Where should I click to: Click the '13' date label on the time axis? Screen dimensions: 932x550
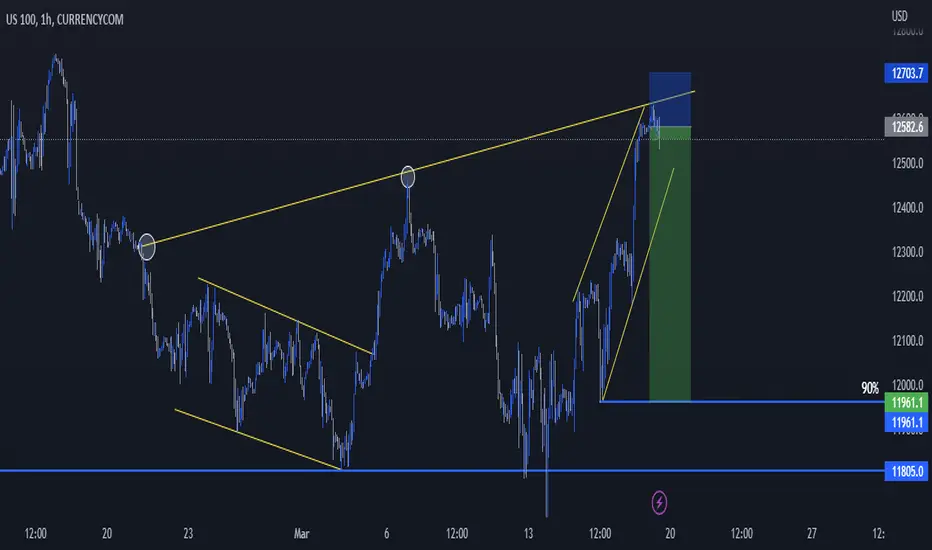(x=528, y=533)
